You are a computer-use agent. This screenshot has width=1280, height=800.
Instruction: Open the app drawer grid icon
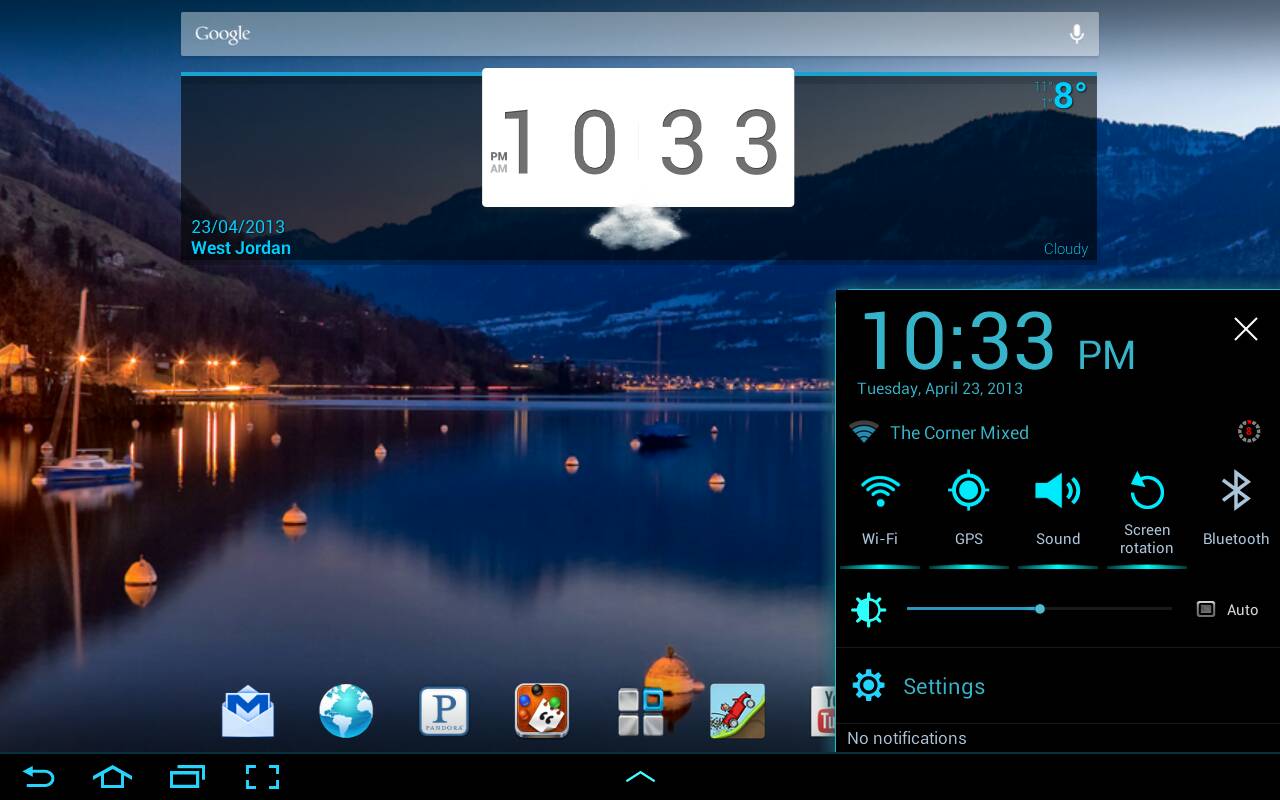[x=641, y=711]
